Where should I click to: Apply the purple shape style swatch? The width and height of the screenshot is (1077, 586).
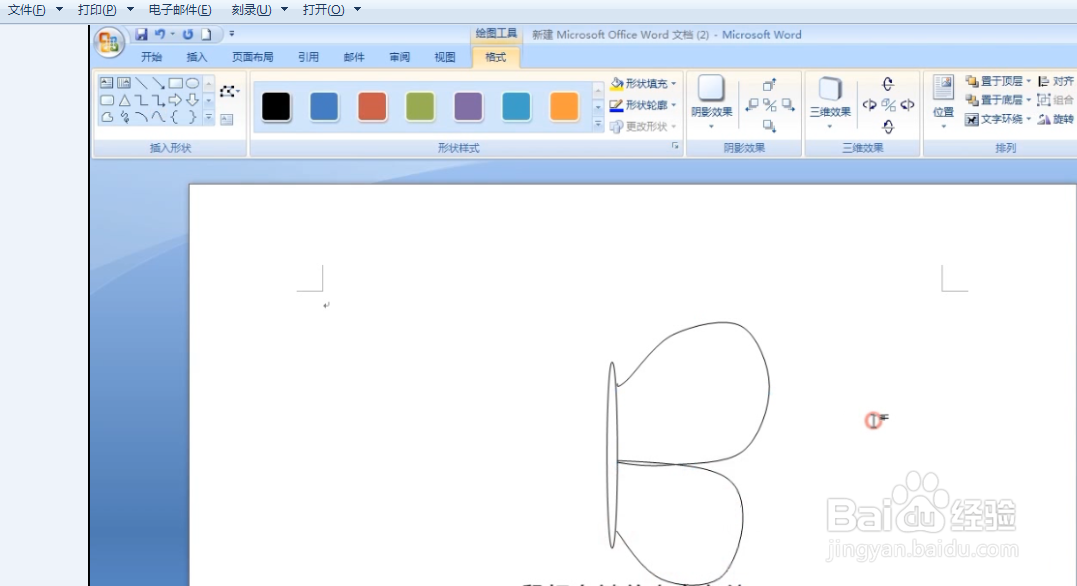point(468,106)
